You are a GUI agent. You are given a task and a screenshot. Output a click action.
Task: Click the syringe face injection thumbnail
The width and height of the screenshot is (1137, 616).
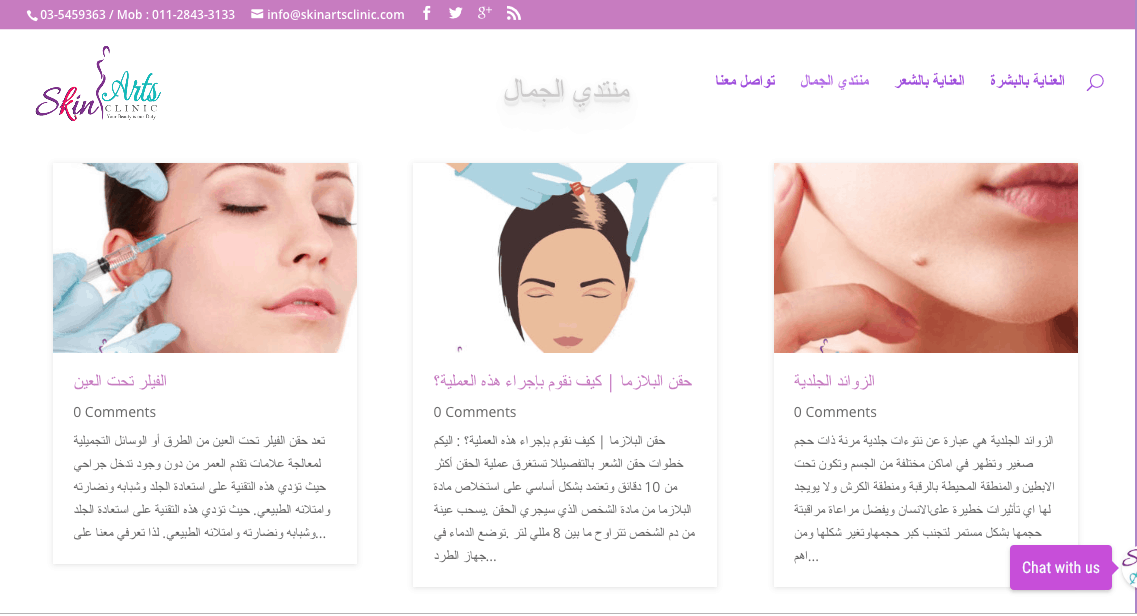205,258
